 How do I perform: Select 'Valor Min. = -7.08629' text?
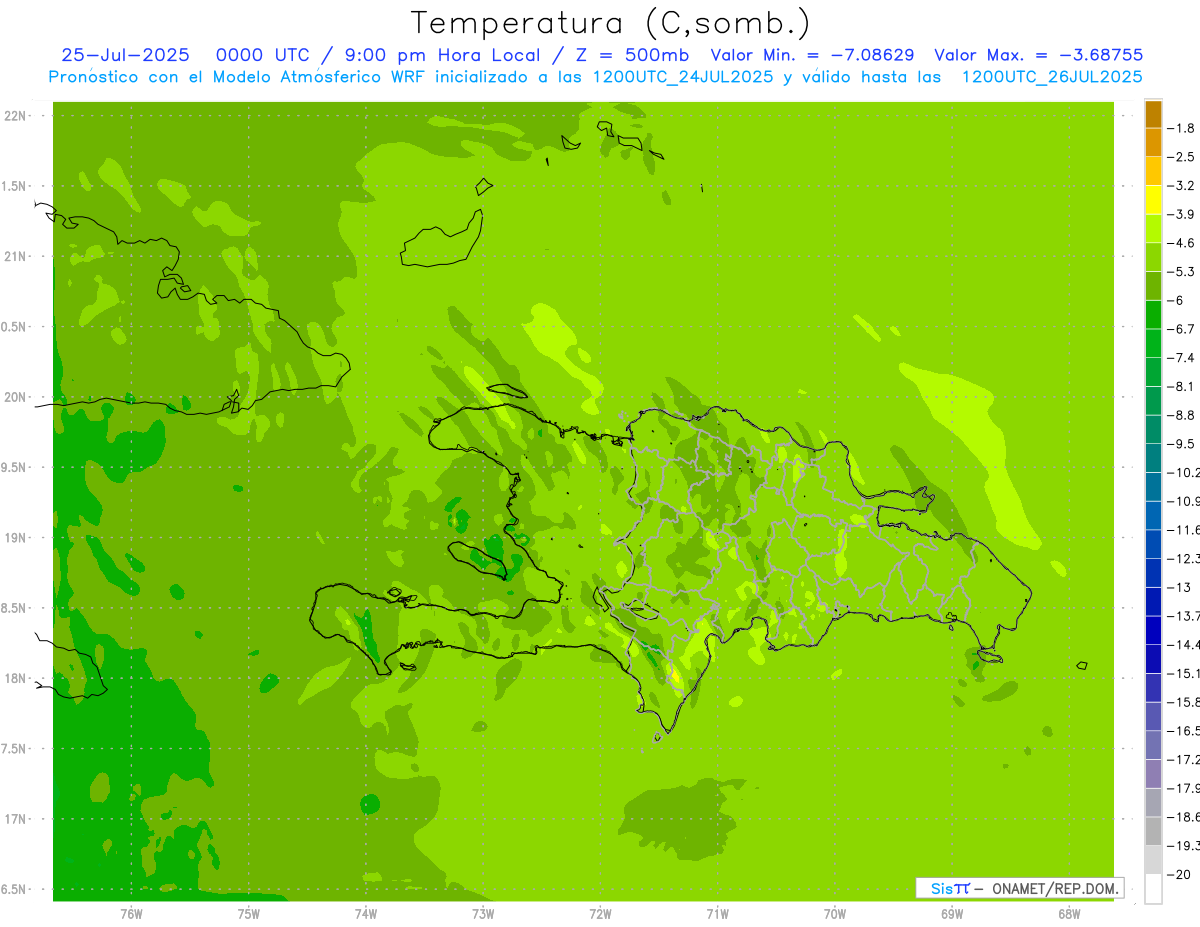[812, 55]
